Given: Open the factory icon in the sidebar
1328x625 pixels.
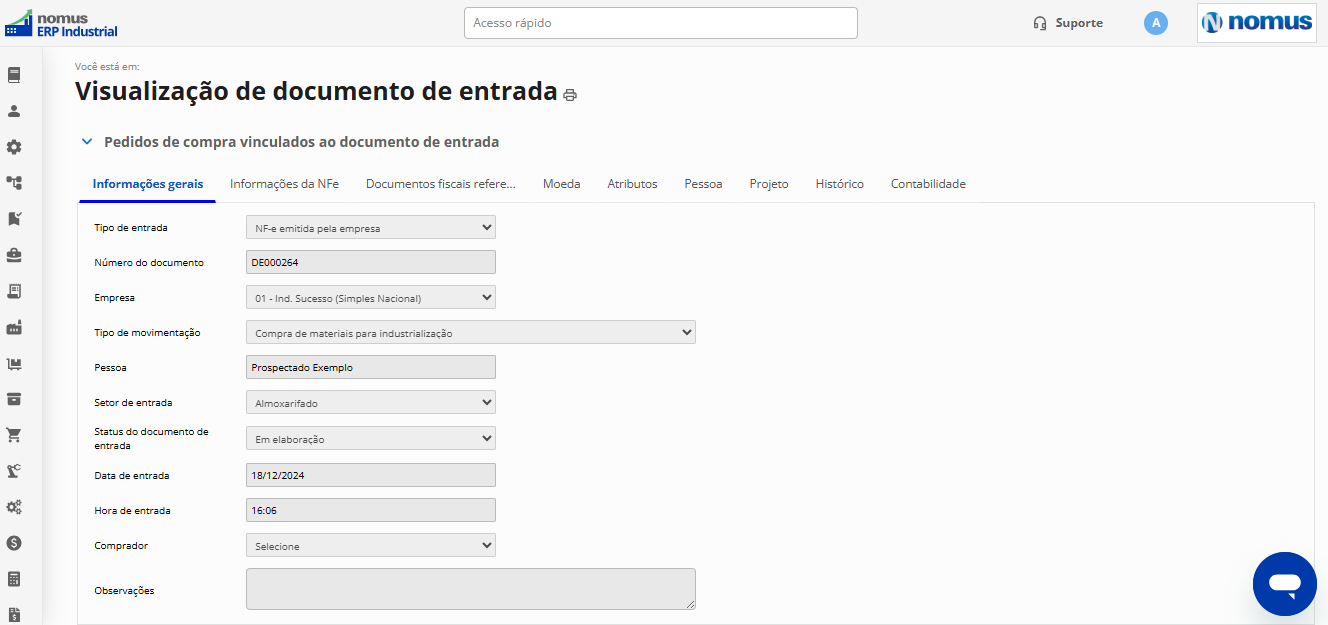Looking at the screenshot, I should 14,327.
